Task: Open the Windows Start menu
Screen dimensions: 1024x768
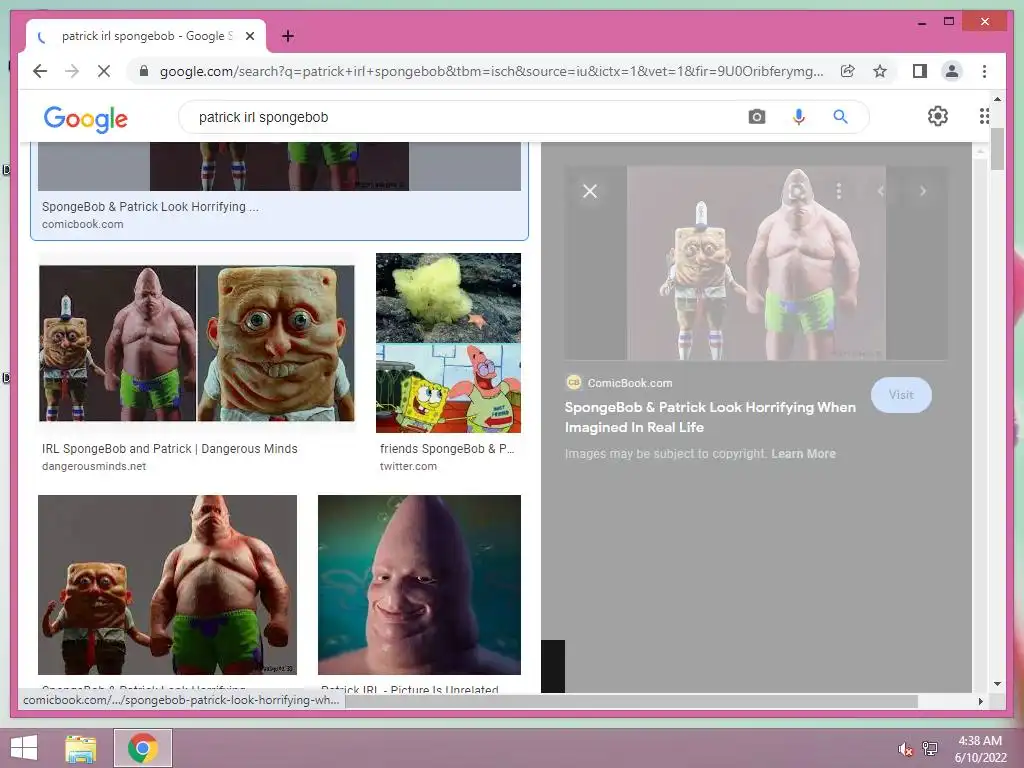Action: pos(24,748)
